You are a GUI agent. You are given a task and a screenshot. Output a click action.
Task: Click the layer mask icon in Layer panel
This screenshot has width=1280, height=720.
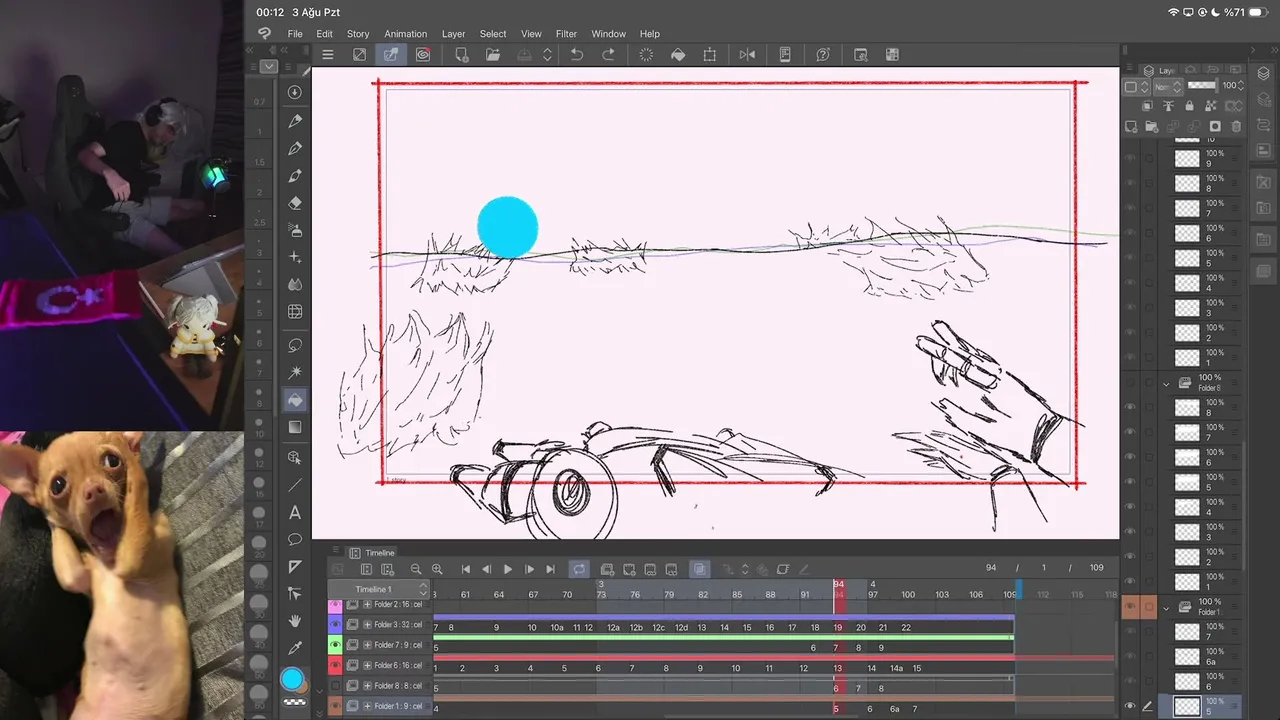point(1215,127)
